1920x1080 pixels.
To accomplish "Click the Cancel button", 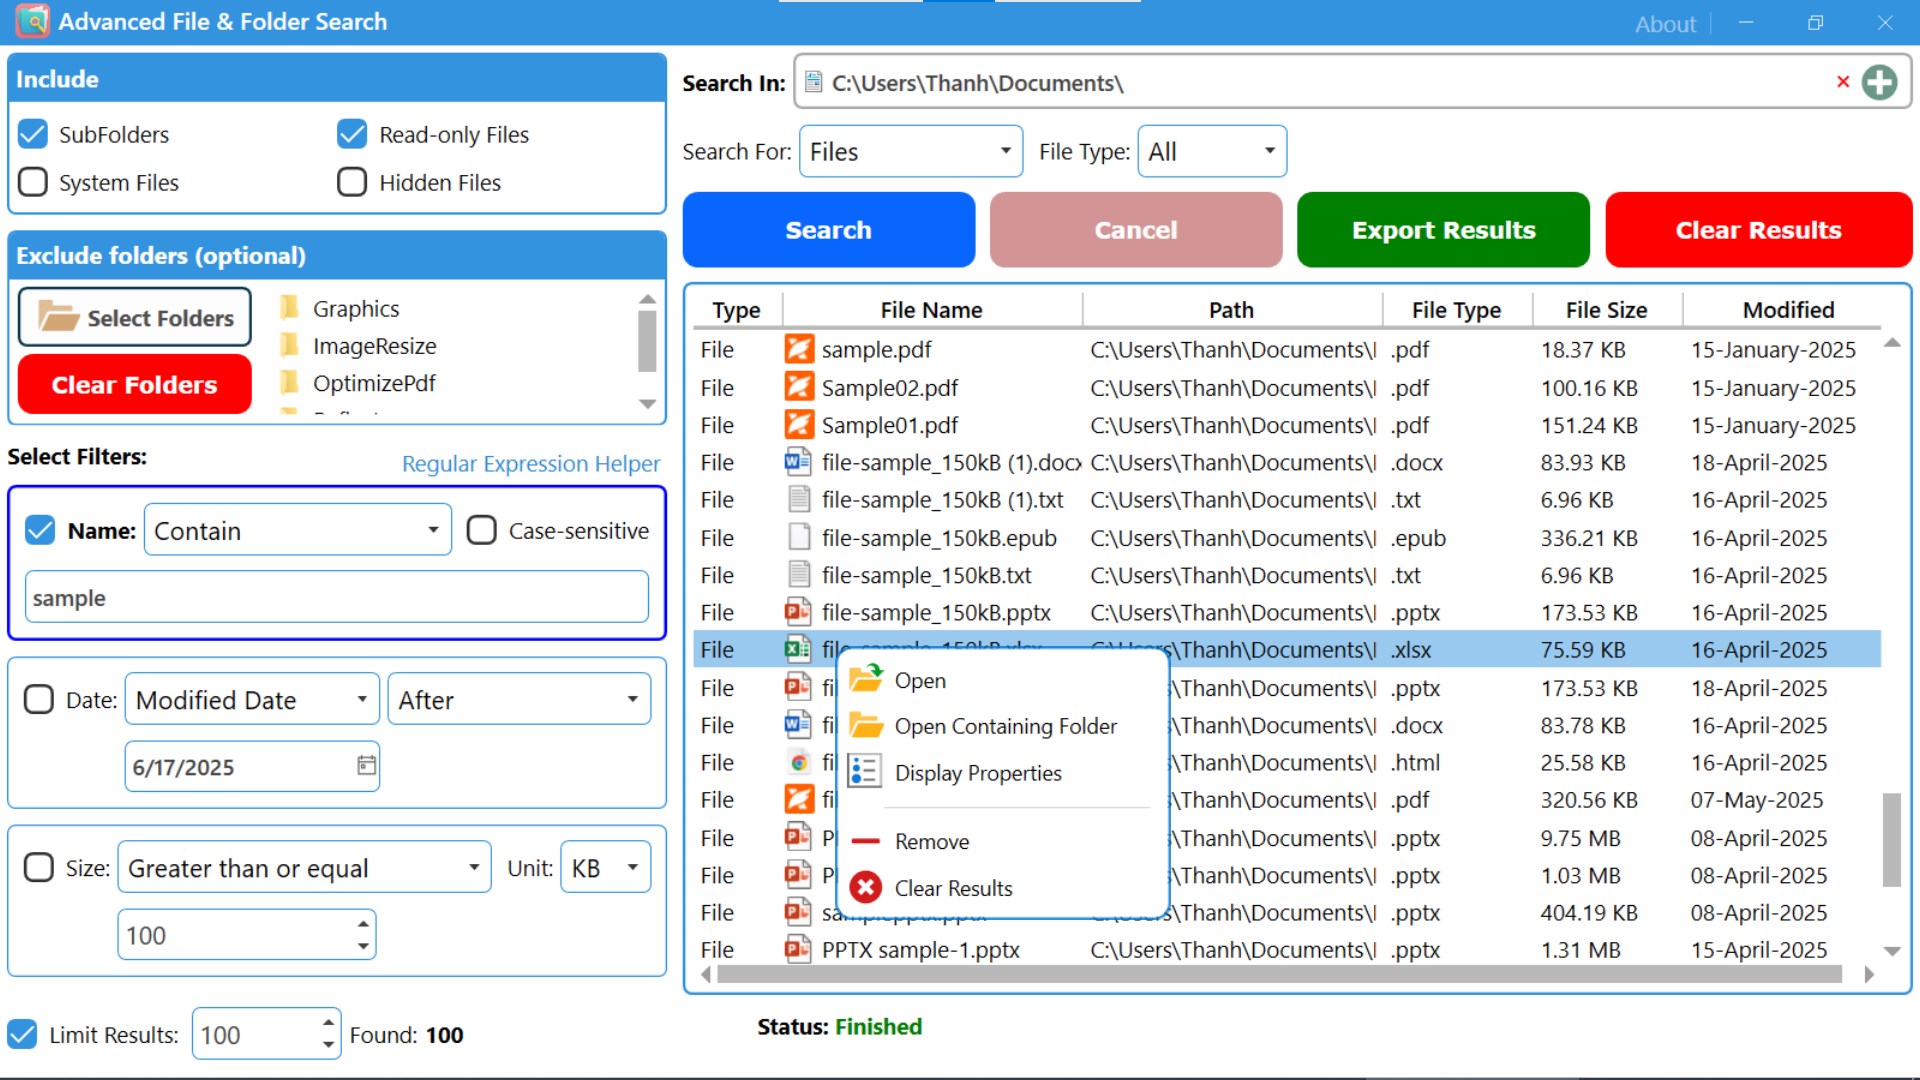I will 1136,230.
